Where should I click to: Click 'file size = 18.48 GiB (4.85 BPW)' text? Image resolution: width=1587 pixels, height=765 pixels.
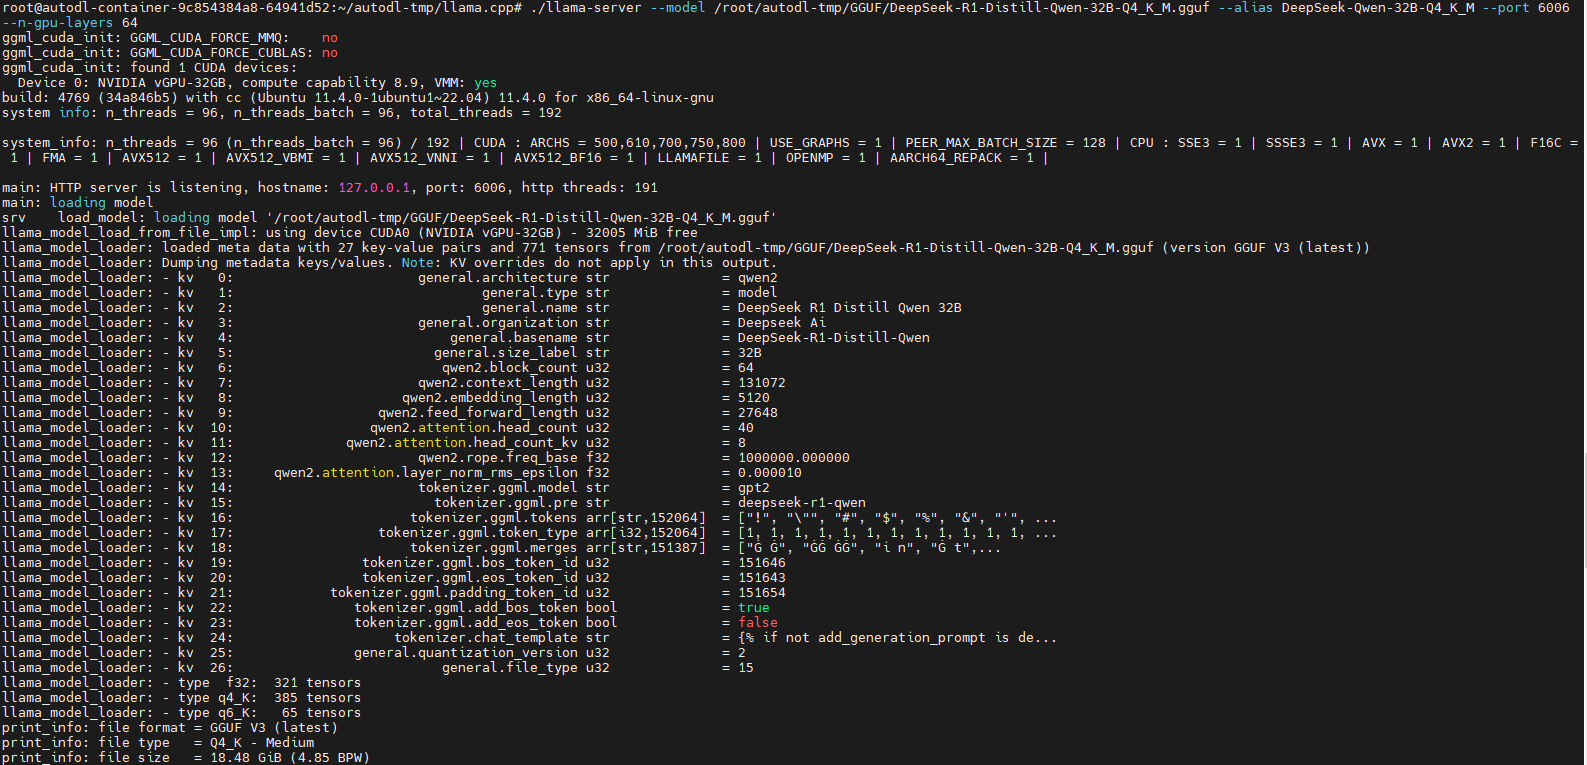(234, 758)
